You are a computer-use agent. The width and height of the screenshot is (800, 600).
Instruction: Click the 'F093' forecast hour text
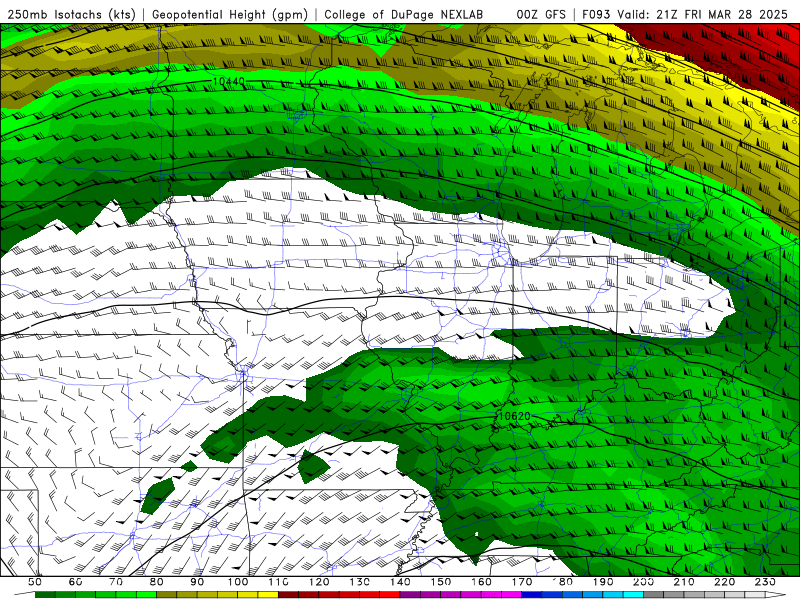click(596, 14)
